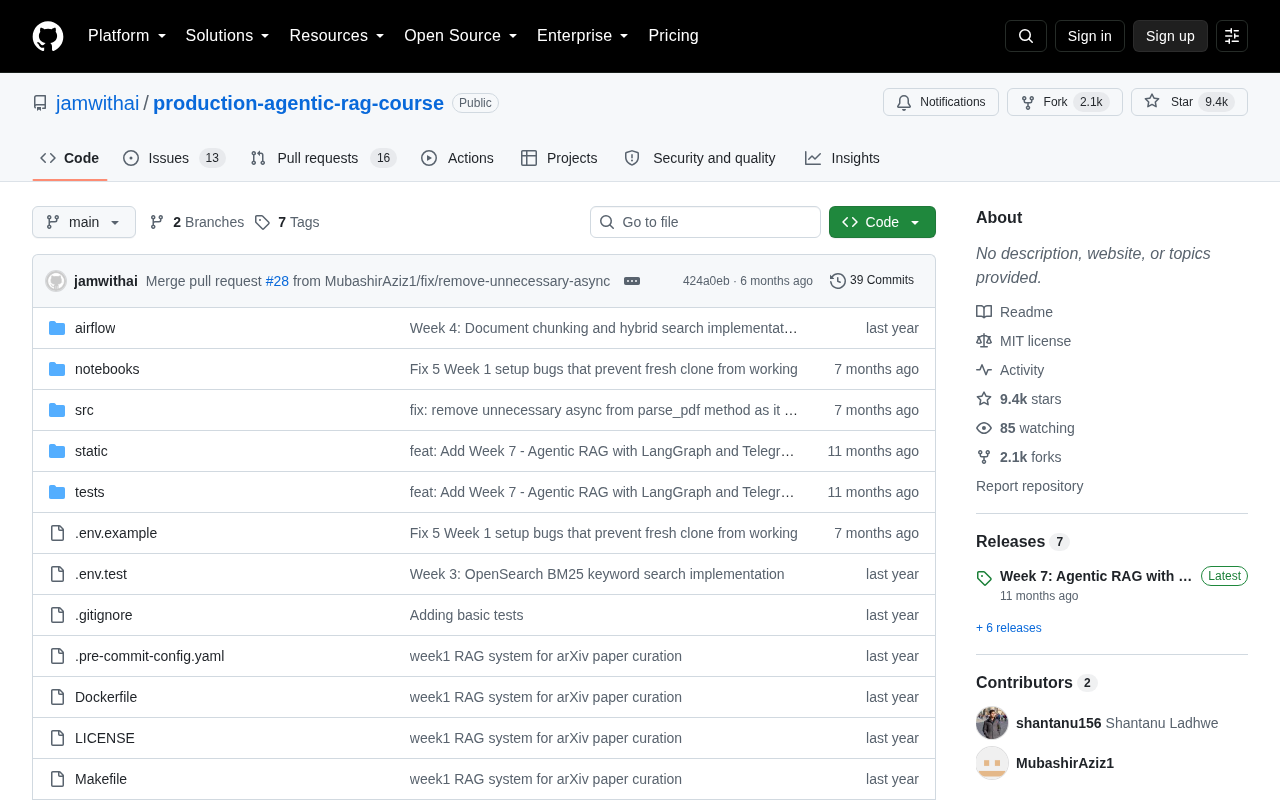Click Sign in button
Viewport: 1280px width, 800px height.
click(x=1090, y=36)
